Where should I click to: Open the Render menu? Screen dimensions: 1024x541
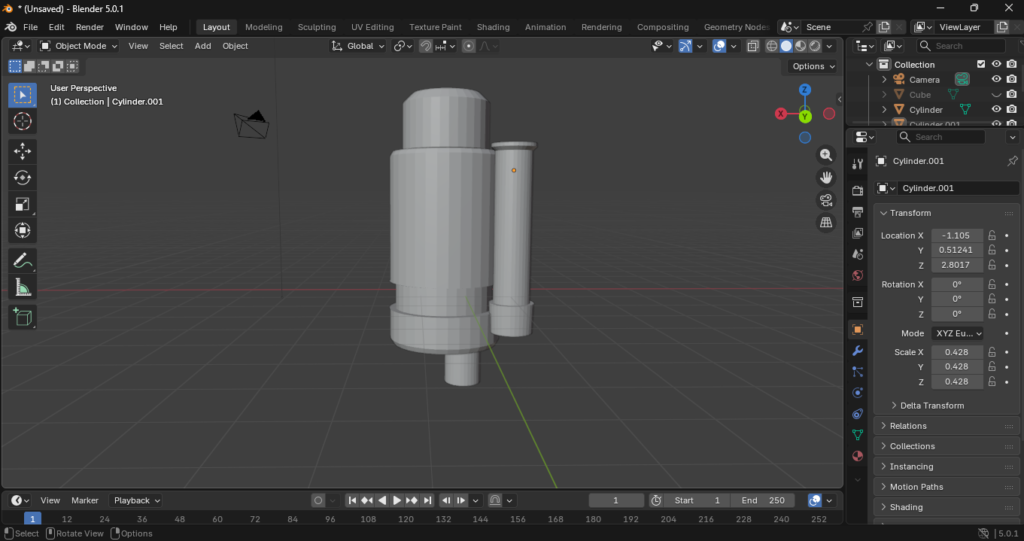tap(90, 27)
